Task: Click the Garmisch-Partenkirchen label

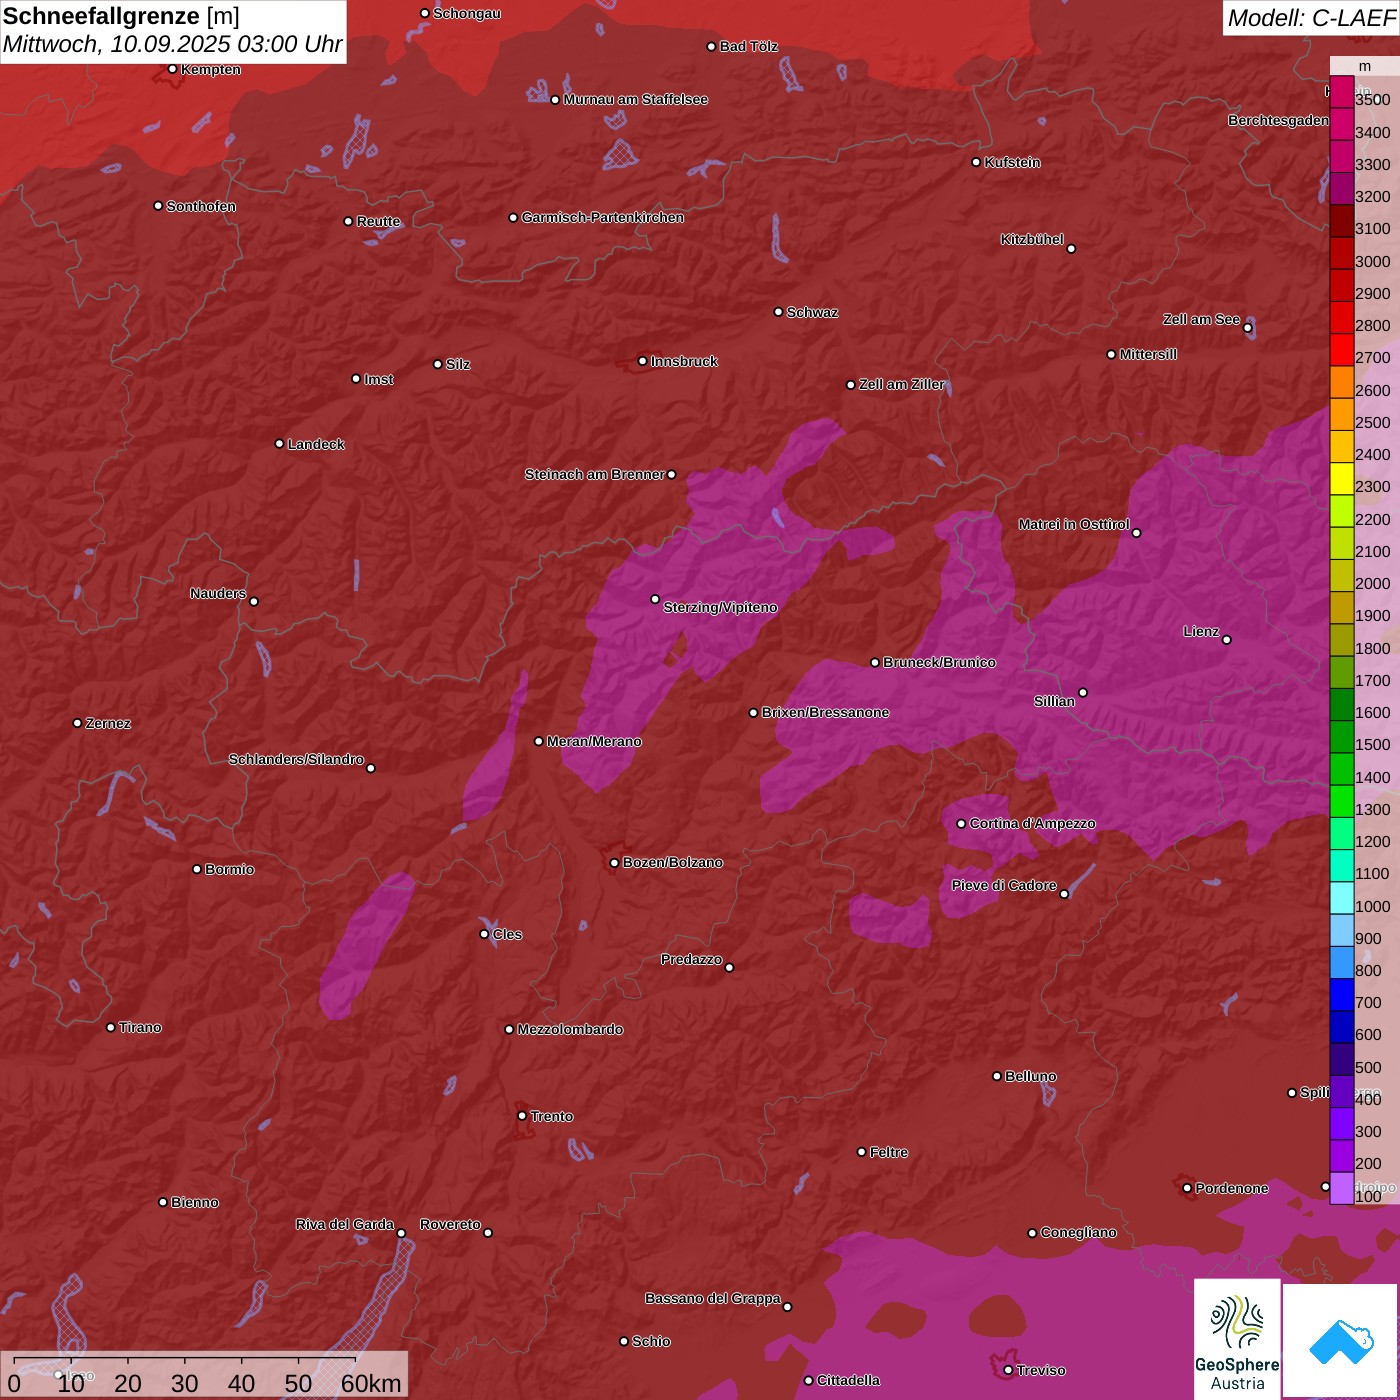Action: pos(603,217)
